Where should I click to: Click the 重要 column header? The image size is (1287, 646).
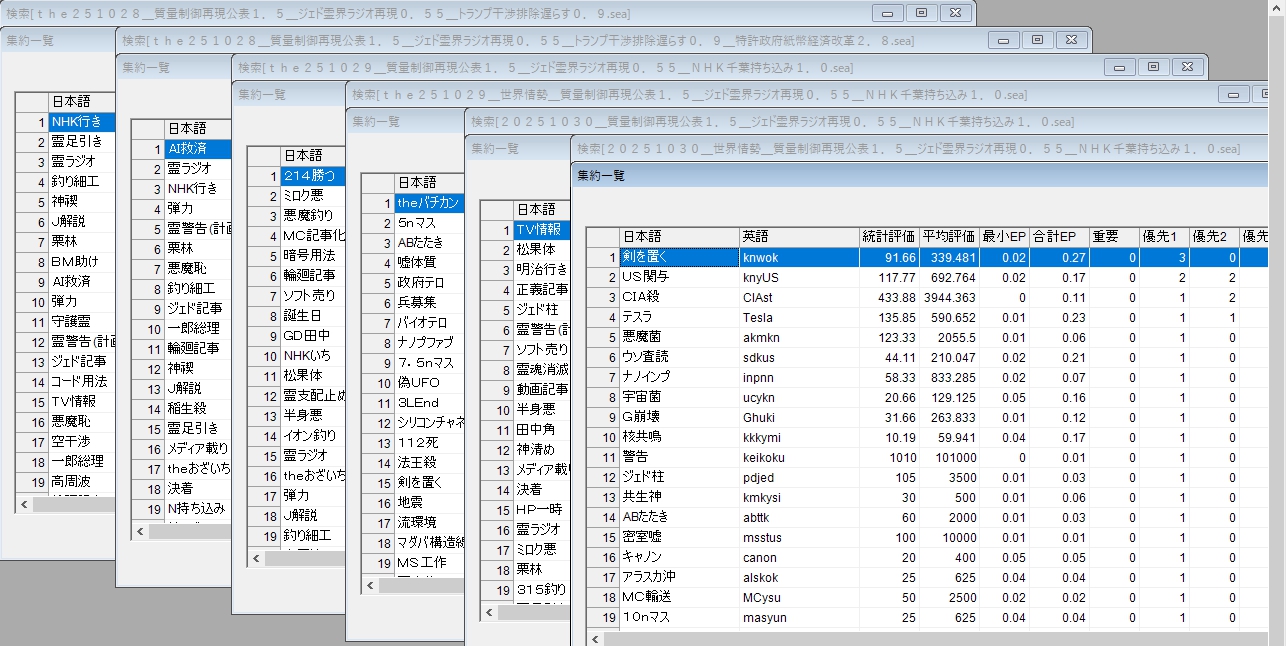(x=1114, y=237)
